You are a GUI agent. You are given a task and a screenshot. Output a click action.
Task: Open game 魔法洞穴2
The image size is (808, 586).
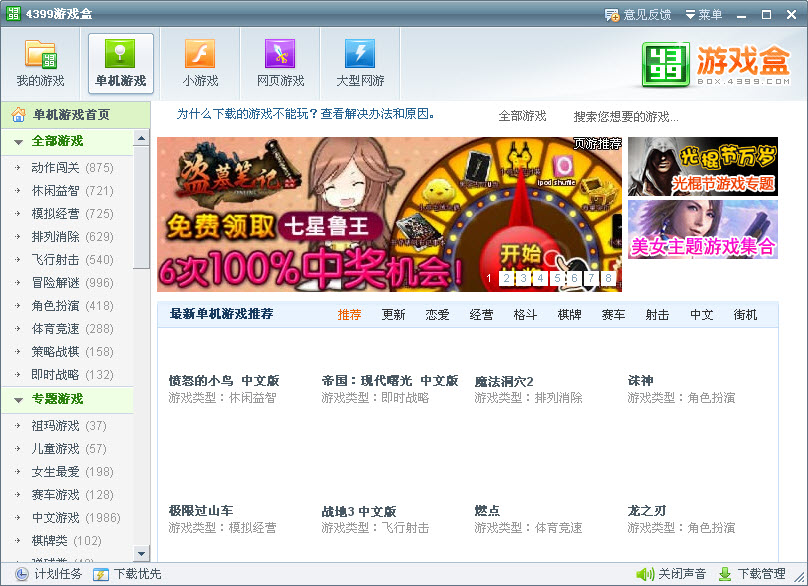click(504, 382)
